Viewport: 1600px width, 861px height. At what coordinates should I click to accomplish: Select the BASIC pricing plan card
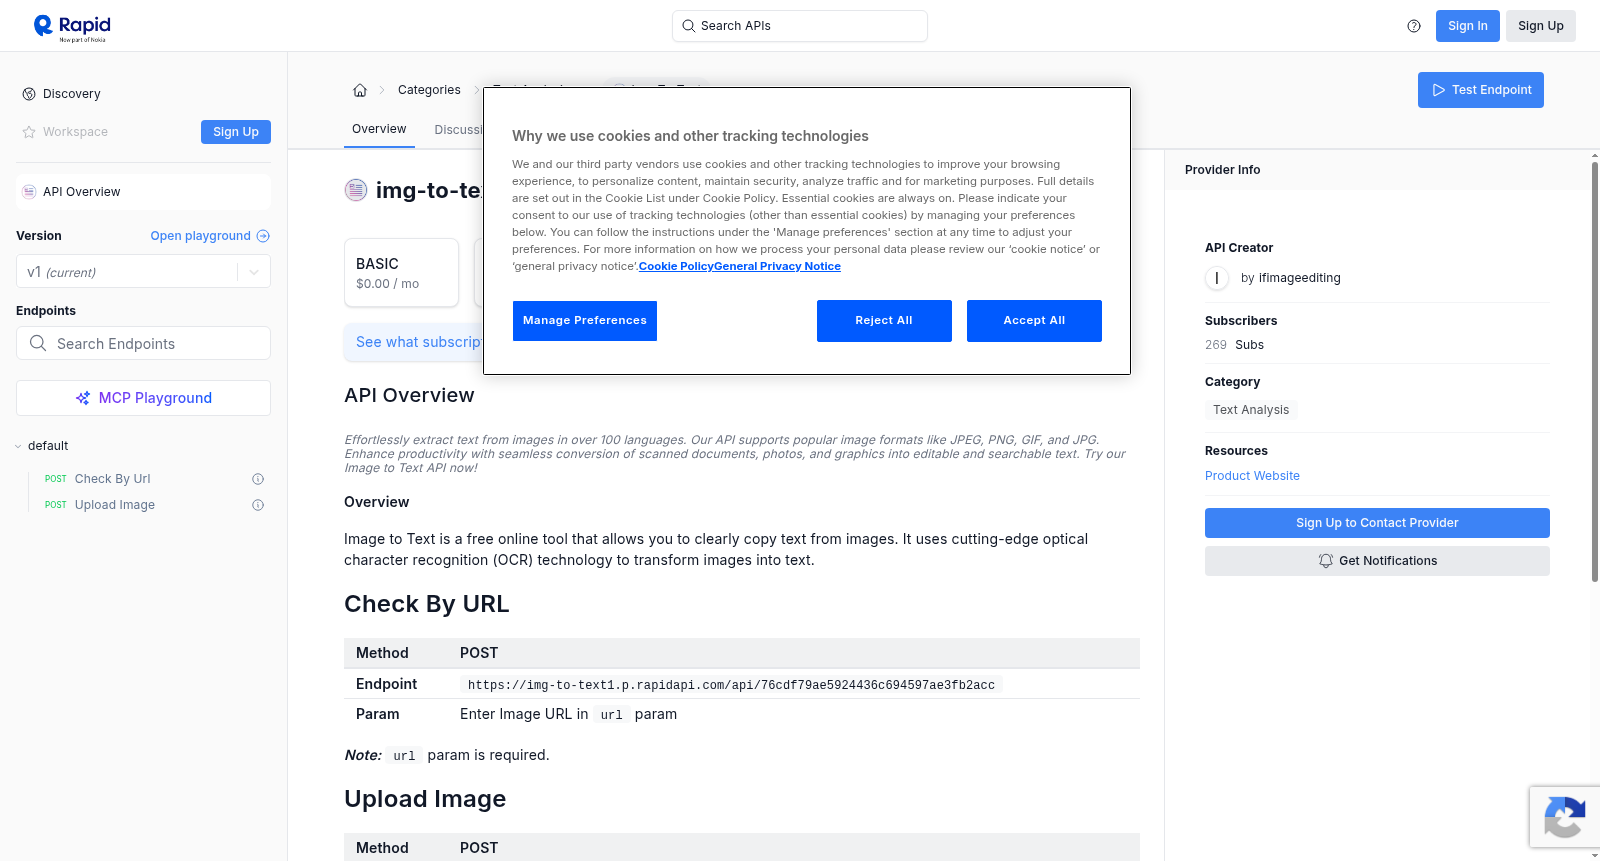(x=401, y=272)
